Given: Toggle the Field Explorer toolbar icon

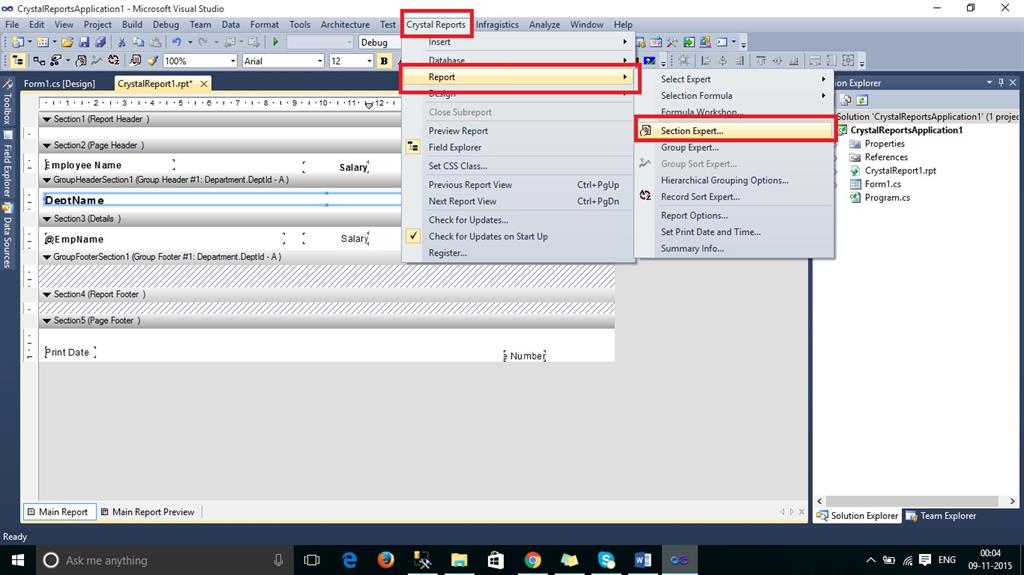Looking at the screenshot, I should (18, 61).
